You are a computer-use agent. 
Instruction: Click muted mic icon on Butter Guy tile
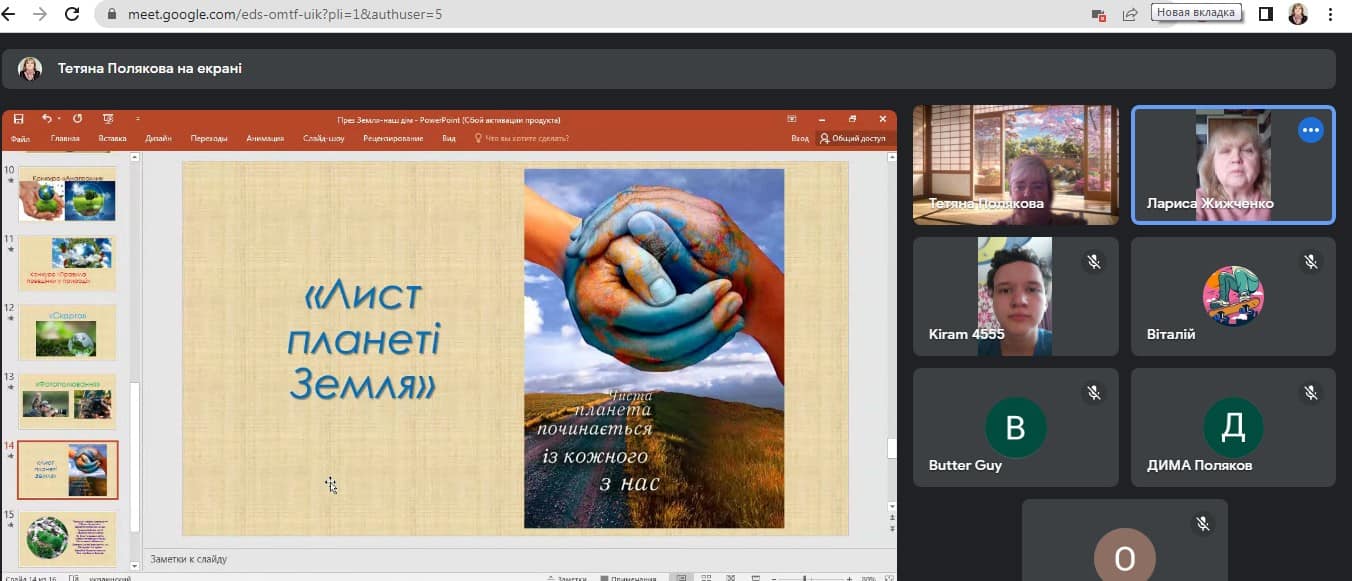coord(1094,393)
